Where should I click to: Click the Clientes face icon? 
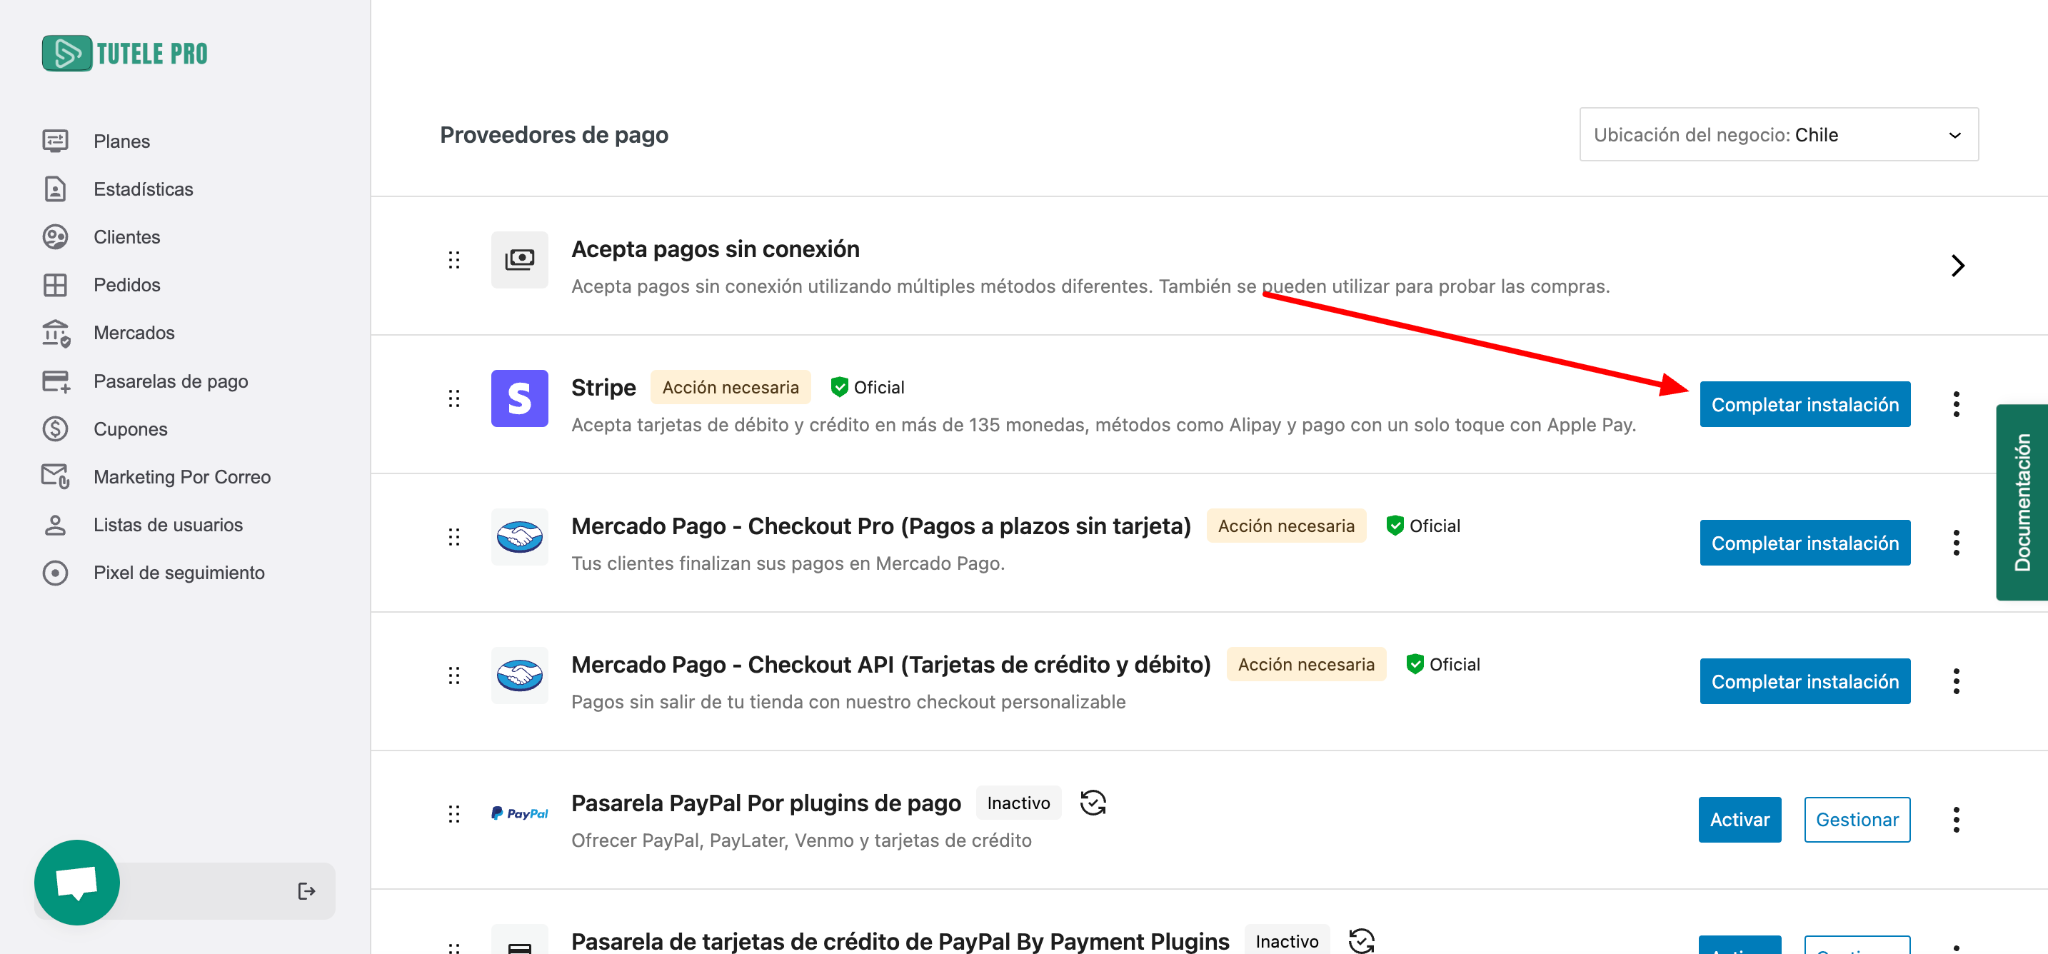point(56,237)
